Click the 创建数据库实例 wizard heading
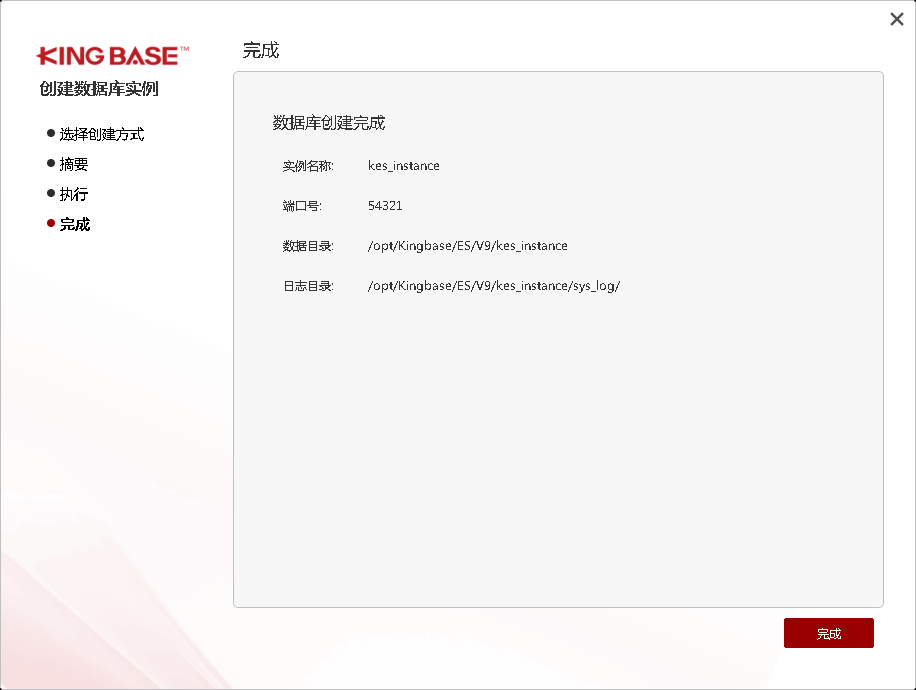The image size is (916, 690). pyautogui.click(x=100, y=89)
